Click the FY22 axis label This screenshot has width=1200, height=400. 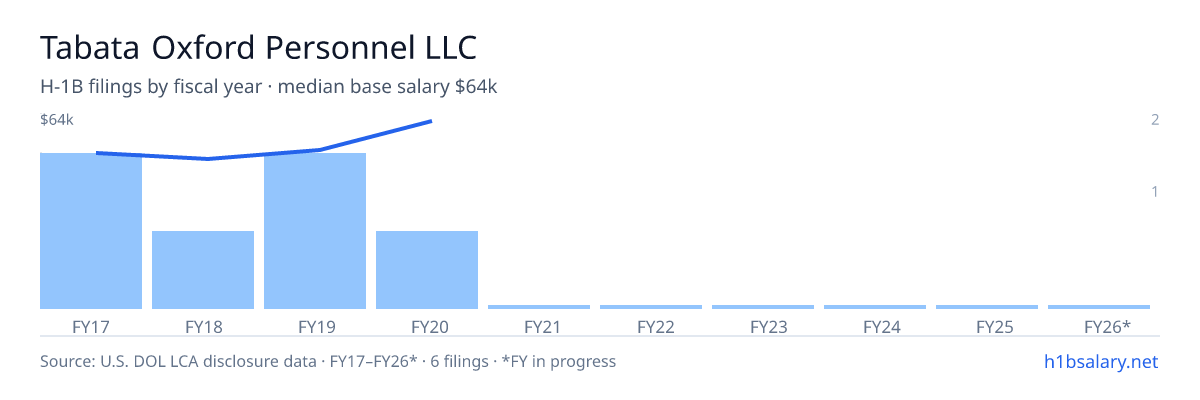[x=651, y=327]
